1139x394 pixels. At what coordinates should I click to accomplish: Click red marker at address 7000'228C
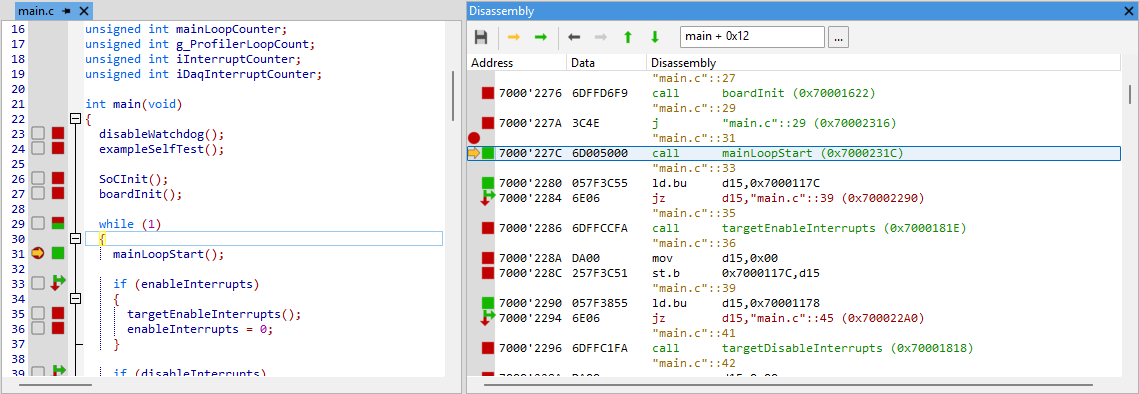pos(487,273)
